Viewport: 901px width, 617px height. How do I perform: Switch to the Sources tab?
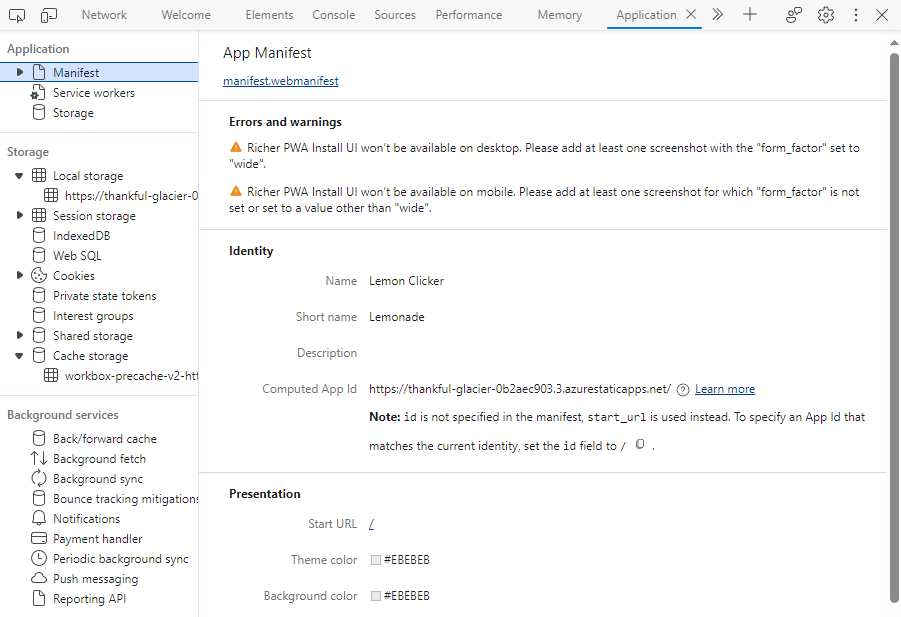point(395,15)
